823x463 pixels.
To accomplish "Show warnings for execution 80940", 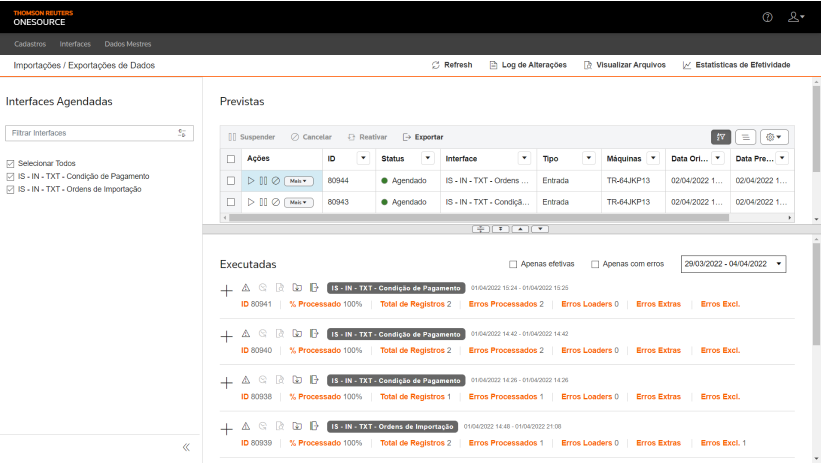I will click(246, 334).
